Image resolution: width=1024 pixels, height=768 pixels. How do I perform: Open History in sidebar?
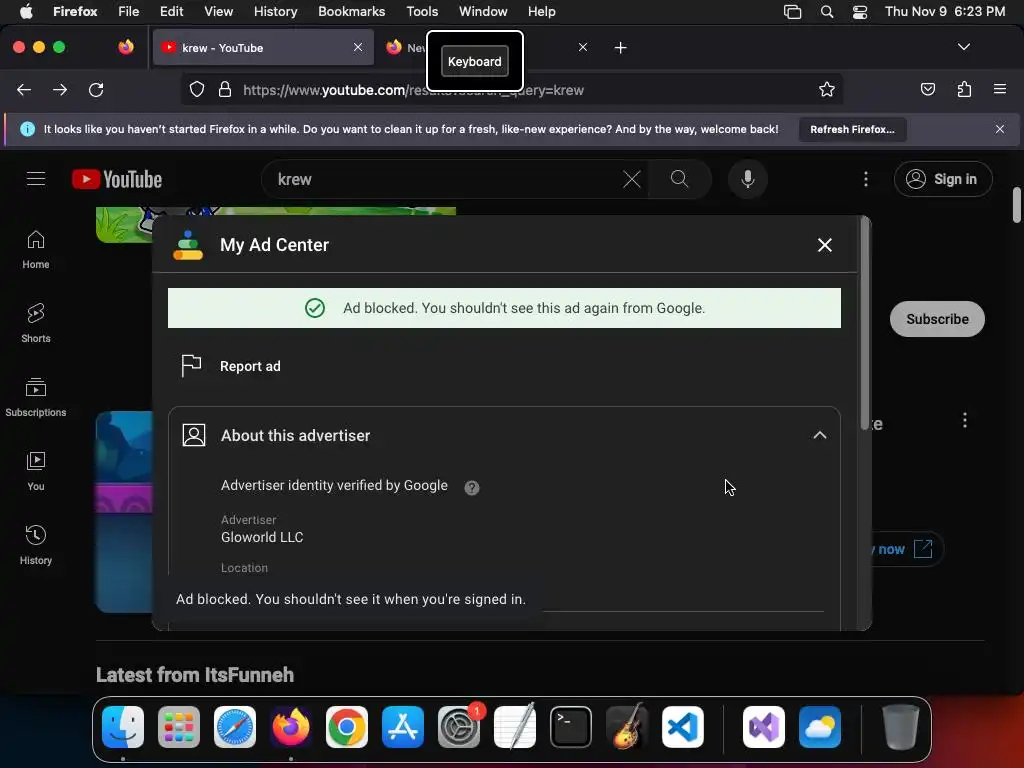[36, 545]
